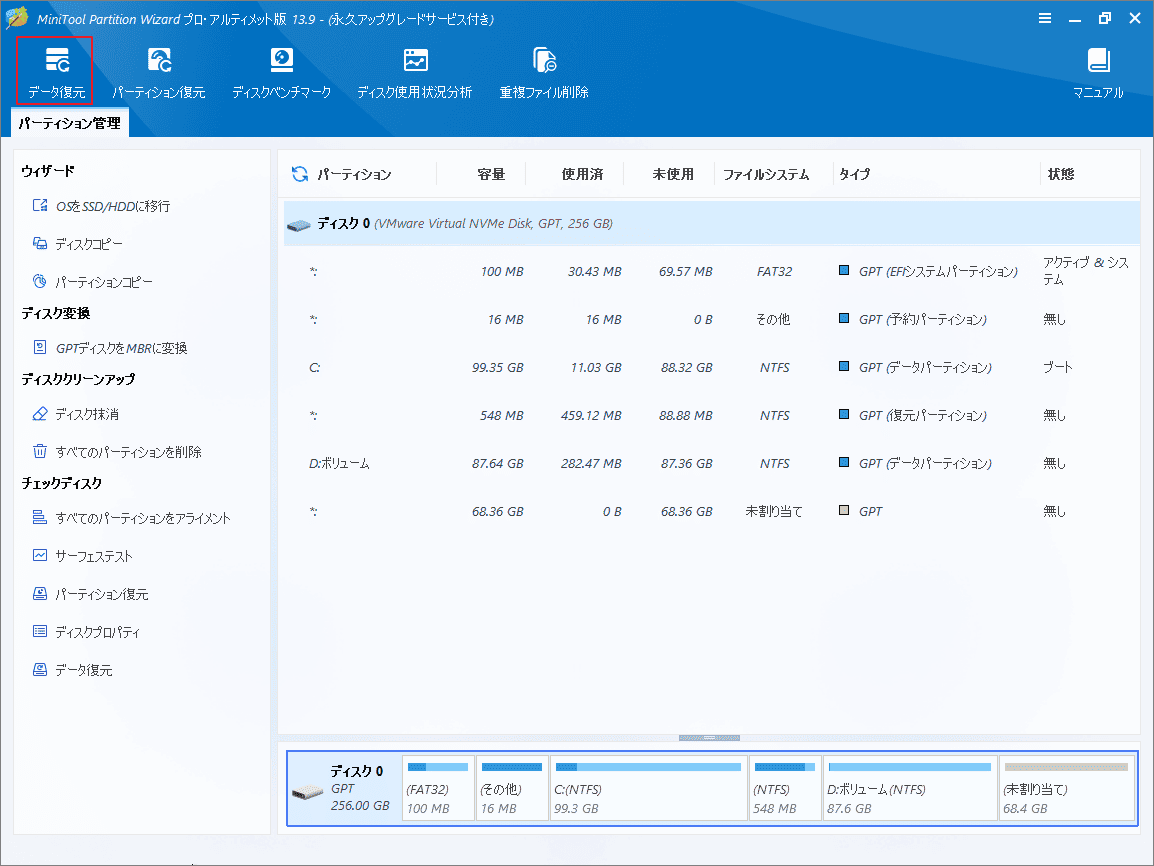Viewport: 1154px width, 866px height.
Task: Start パーティションコピー wizard
Action: (x=93, y=282)
